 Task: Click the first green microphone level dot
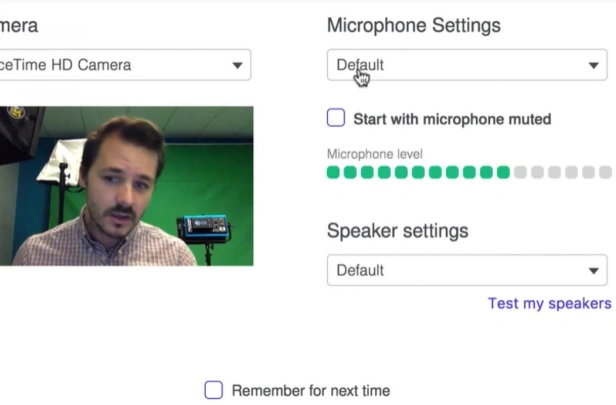pos(333,172)
